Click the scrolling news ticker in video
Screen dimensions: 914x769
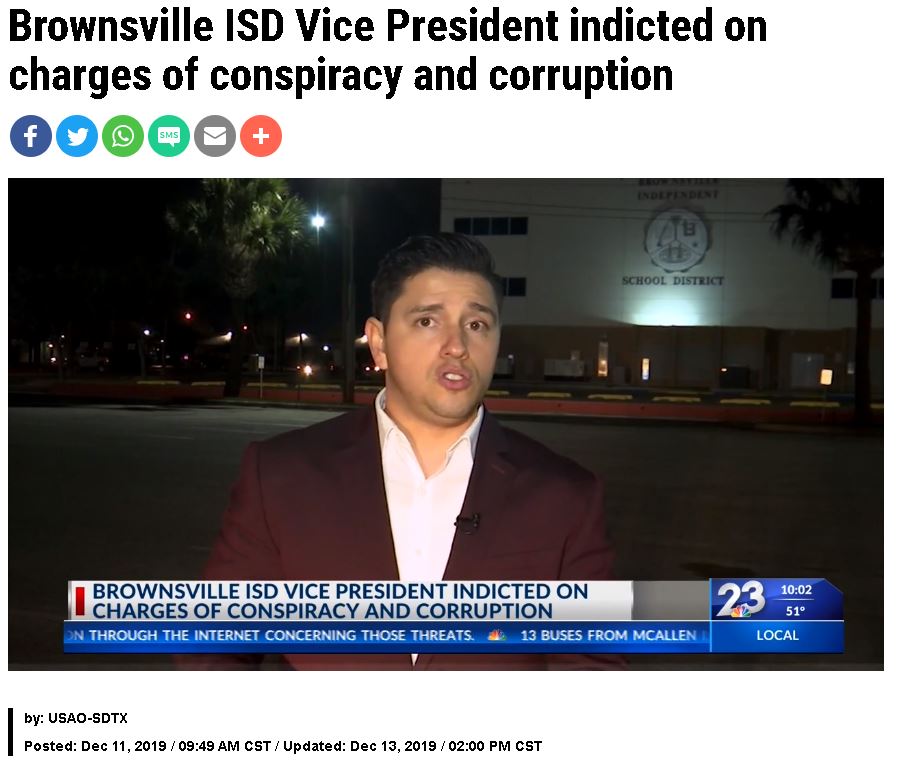pyautogui.click(x=386, y=635)
